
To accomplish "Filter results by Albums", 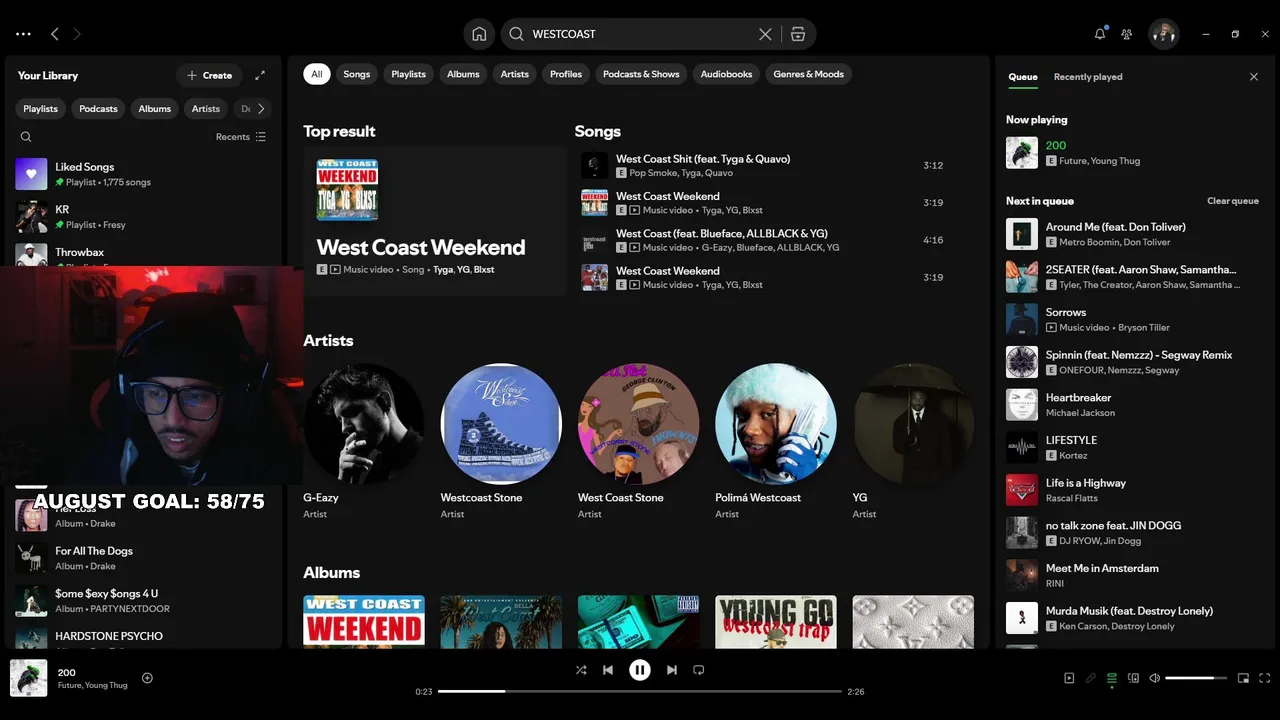I will [x=463, y=74].
